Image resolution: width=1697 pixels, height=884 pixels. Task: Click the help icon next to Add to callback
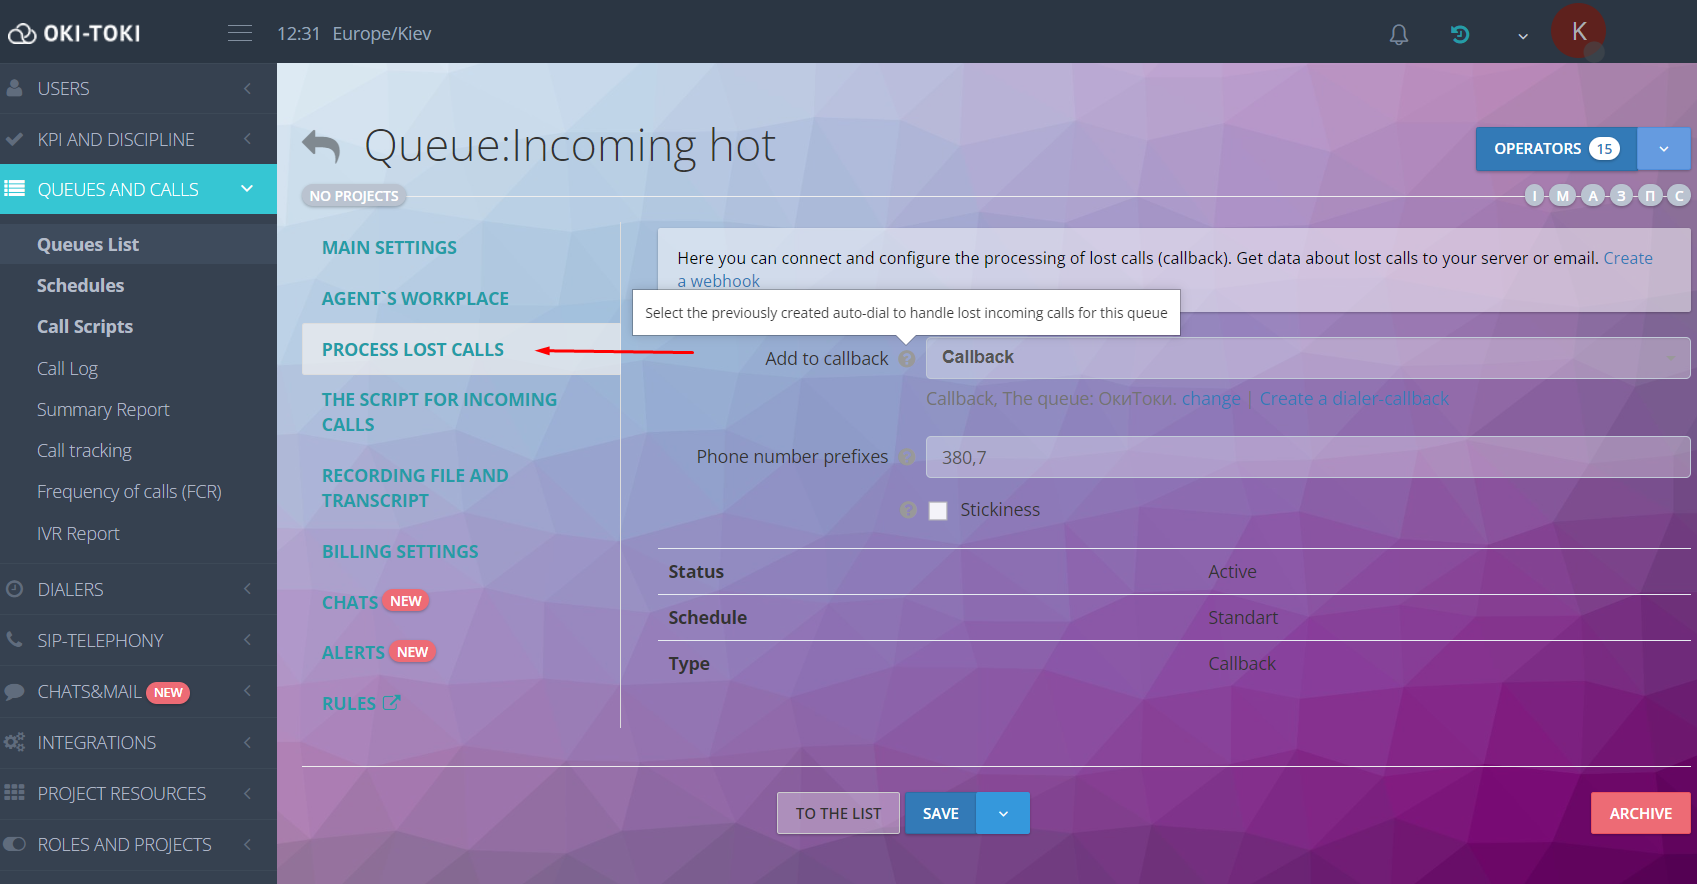[x=907, y=359]
